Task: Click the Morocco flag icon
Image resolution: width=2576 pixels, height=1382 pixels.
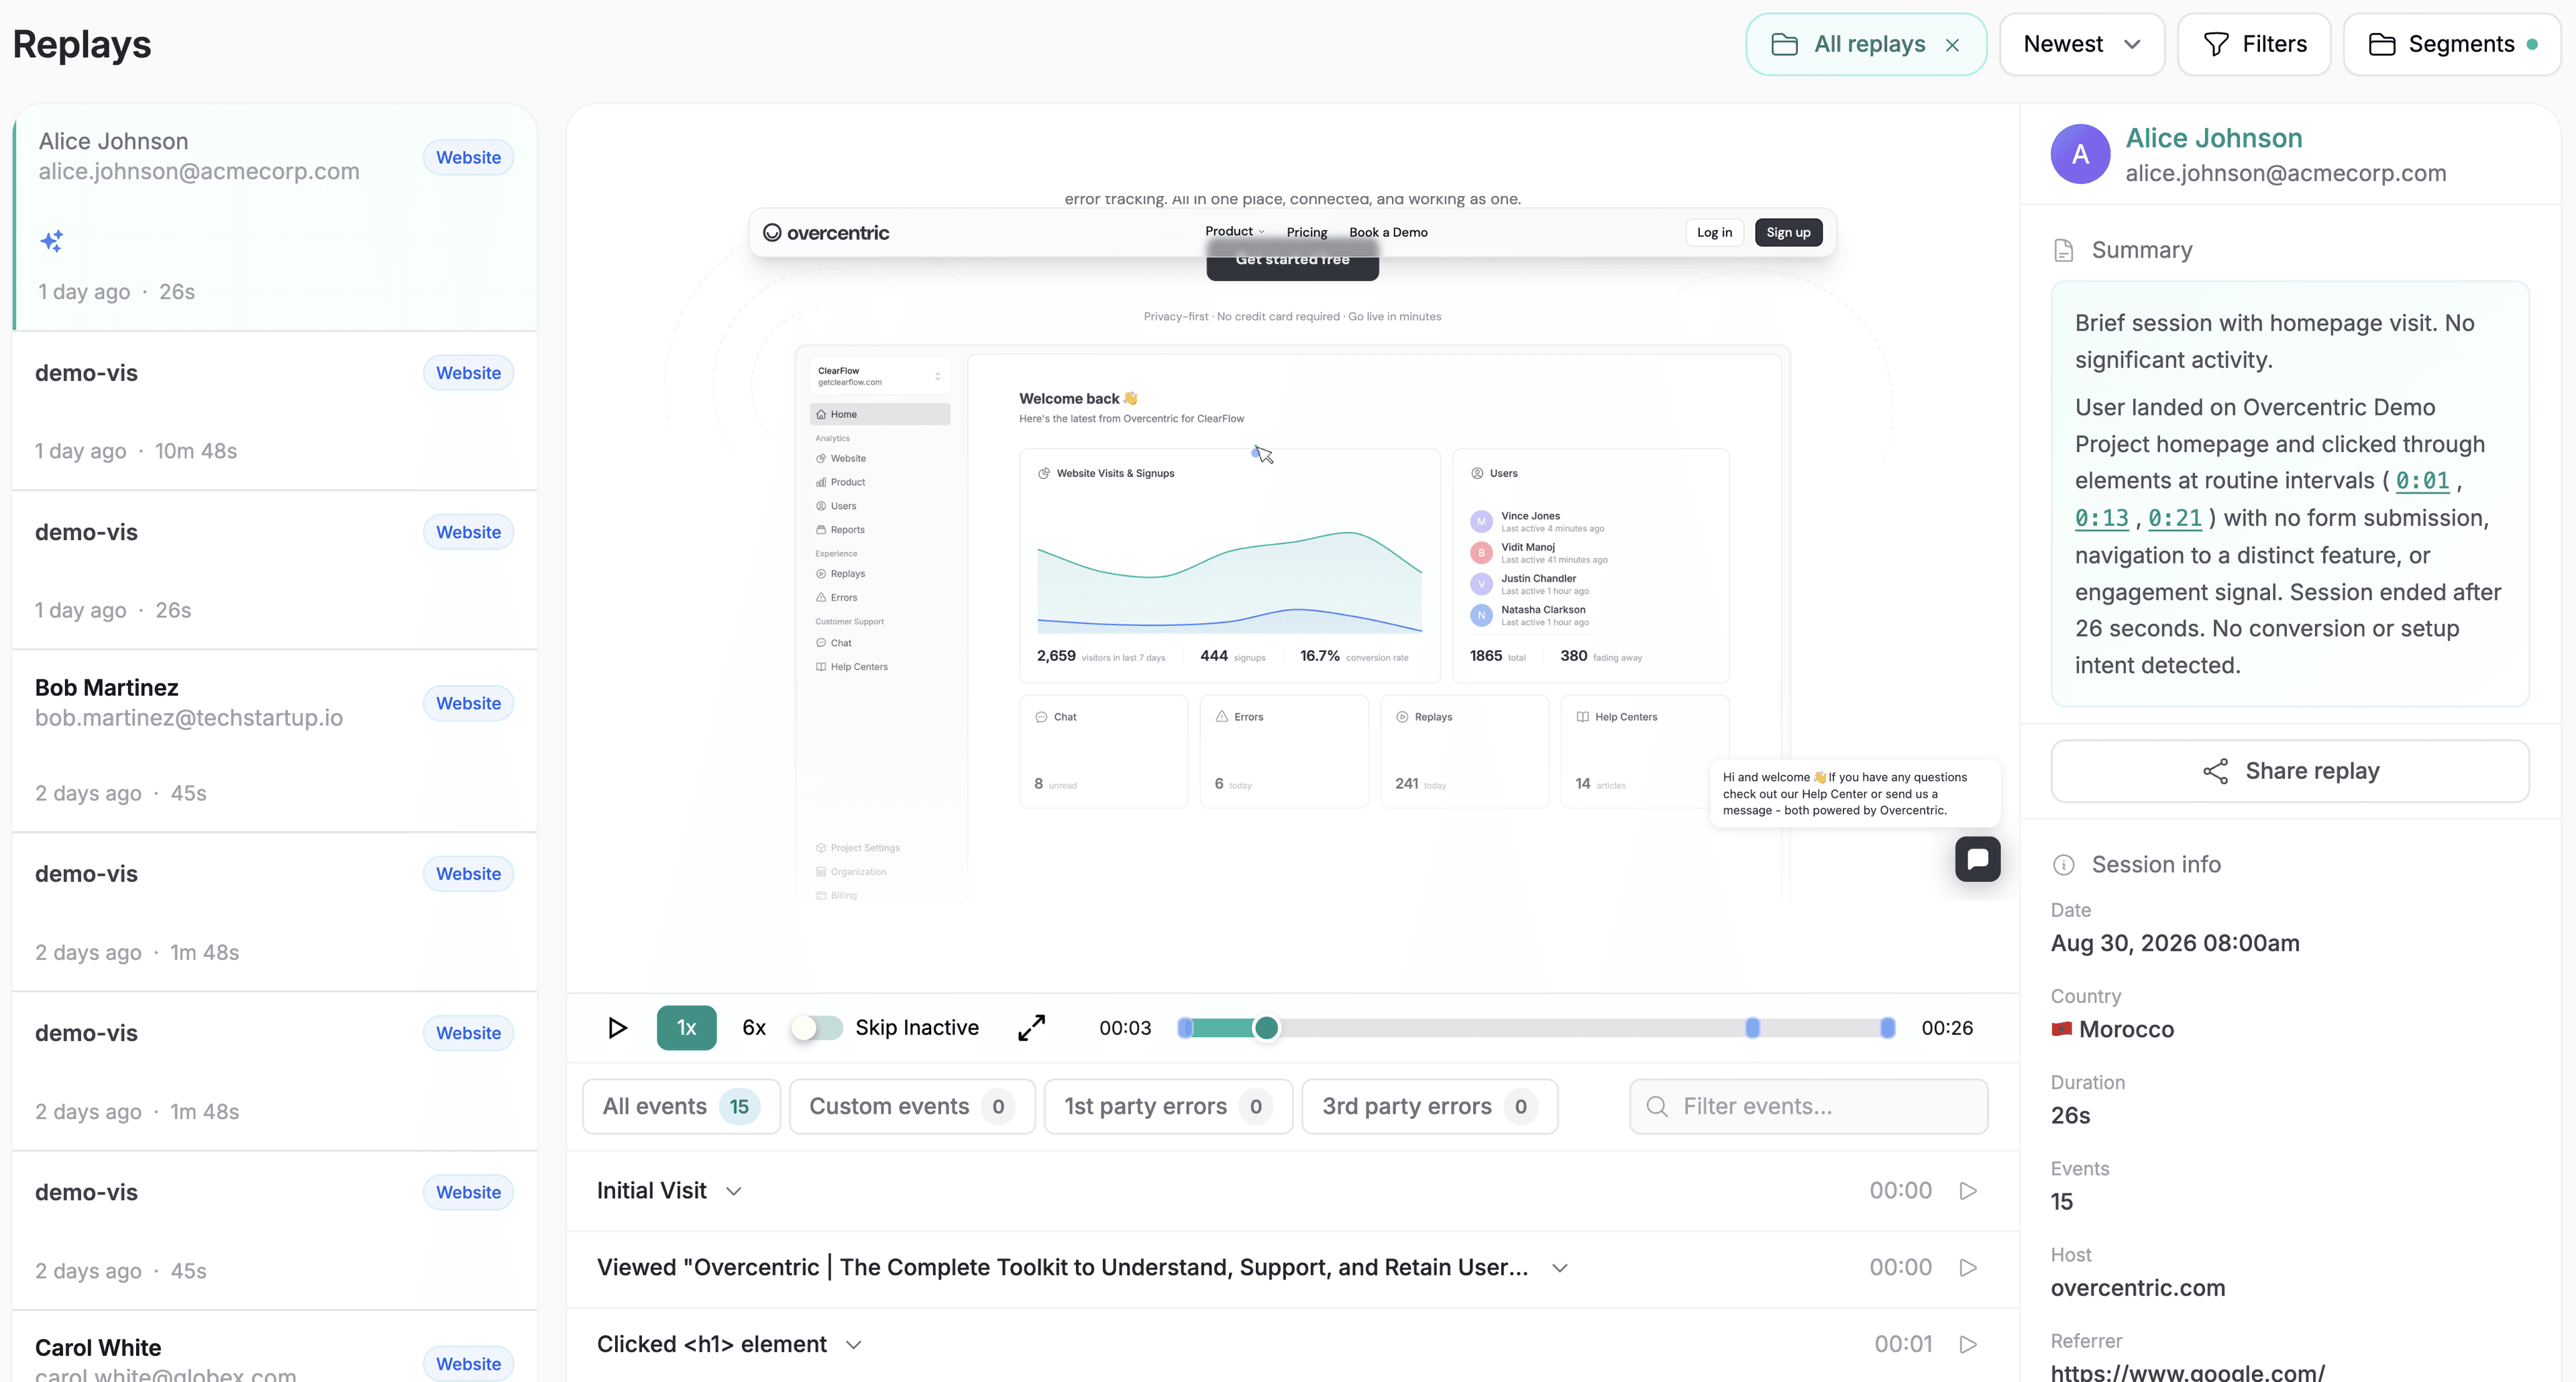Action: (2061, 1029)
